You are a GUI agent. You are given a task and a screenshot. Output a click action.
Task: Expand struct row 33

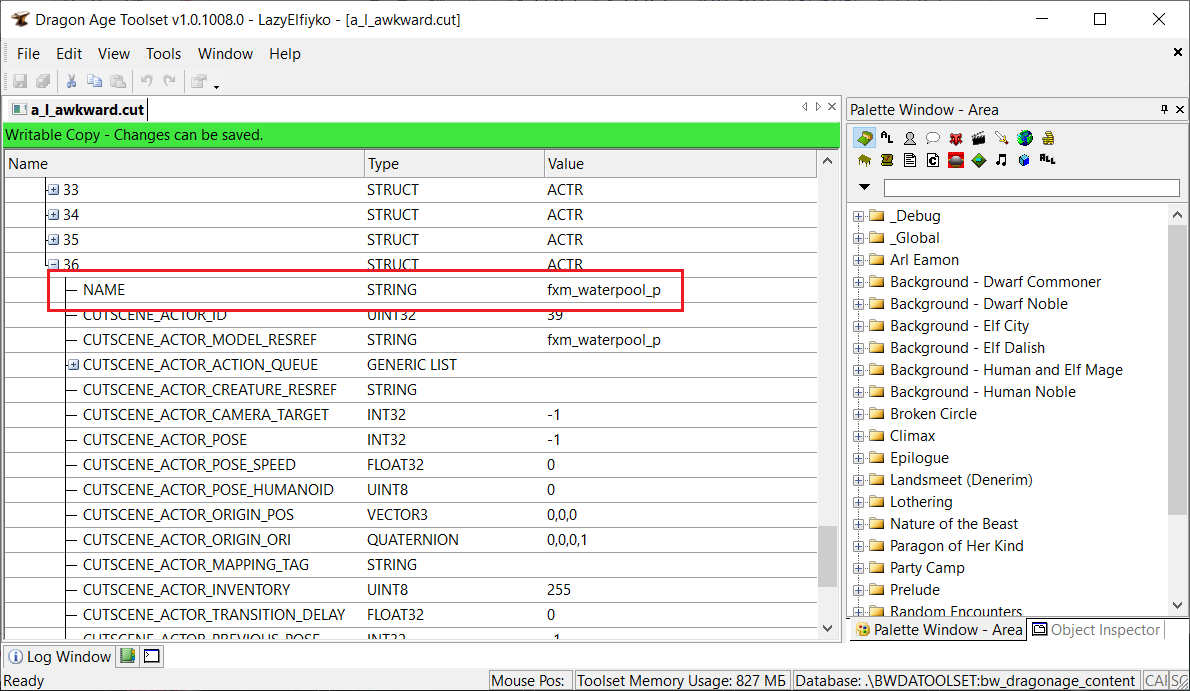[x=53, y=190]
